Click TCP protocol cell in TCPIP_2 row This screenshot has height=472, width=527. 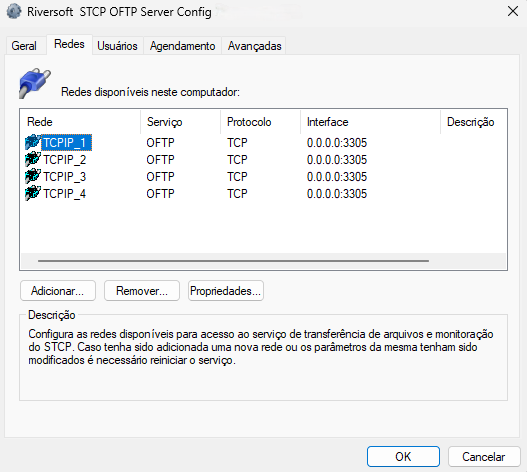point(237,160)
